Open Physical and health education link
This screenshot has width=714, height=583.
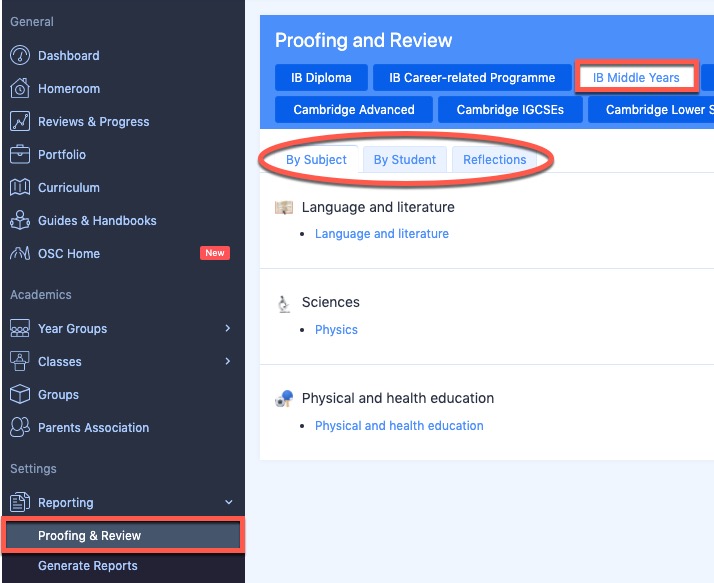tap(399, 425)
